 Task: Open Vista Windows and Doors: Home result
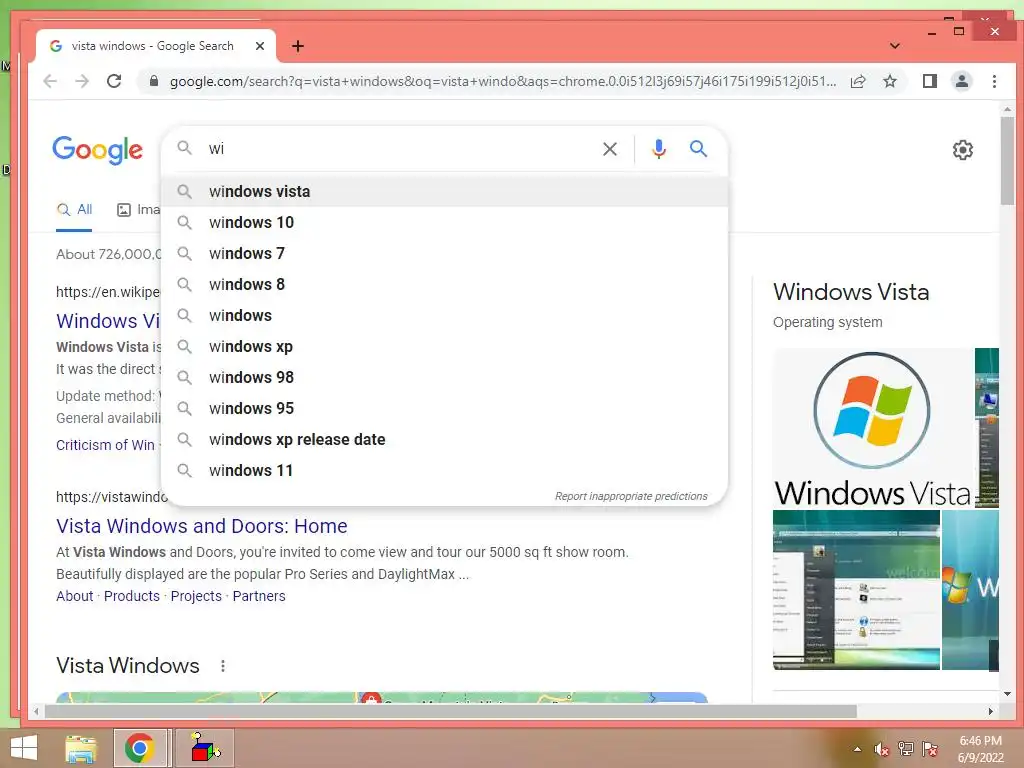[202, 526]
